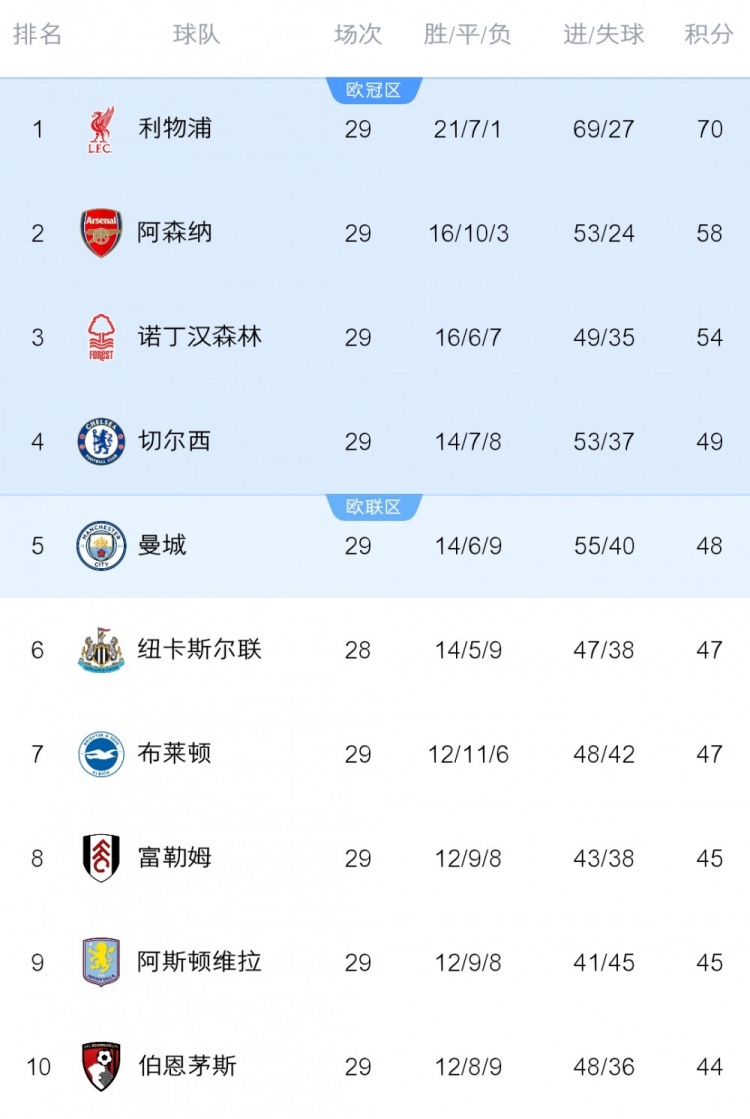The height and width of the screenshot is (1119, 750).
Task: Click the Liverpool club crest
Action: click(101, 130)
